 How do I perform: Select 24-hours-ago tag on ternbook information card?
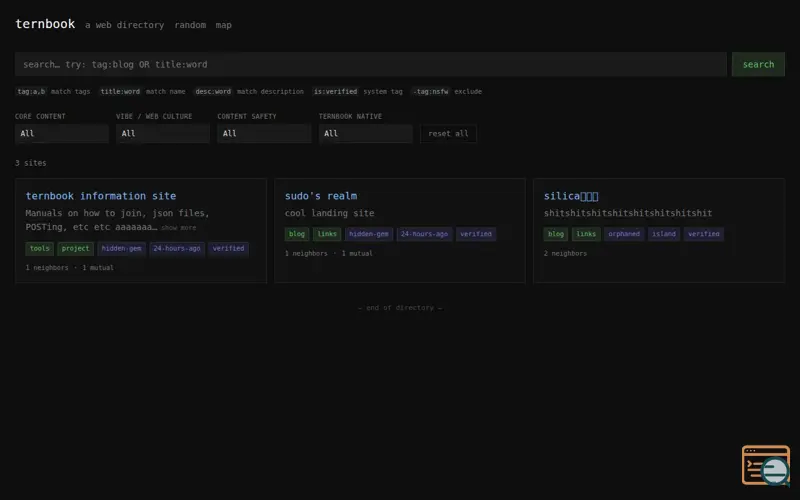pos(177,248)
